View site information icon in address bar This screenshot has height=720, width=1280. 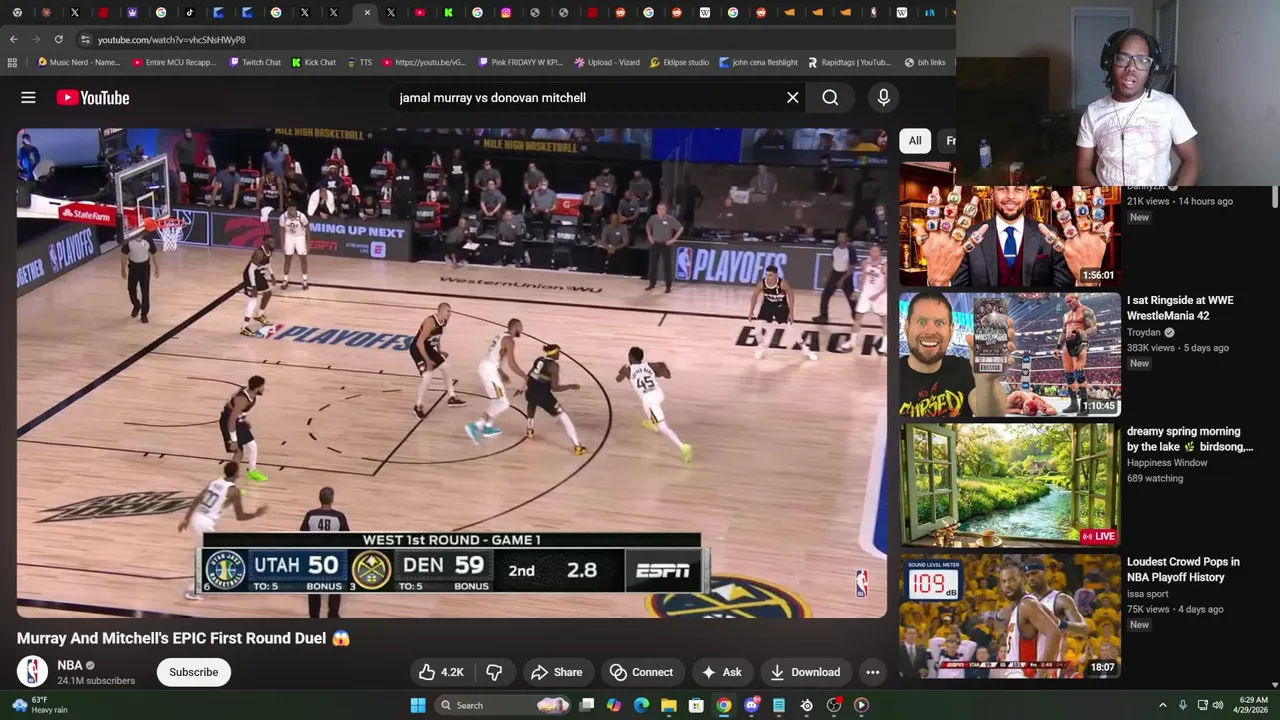[85, 39]
